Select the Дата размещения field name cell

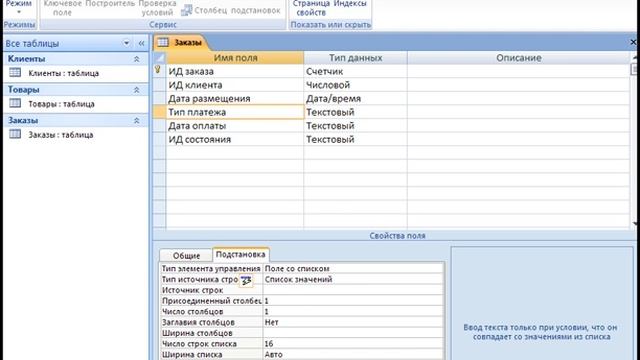235,98
